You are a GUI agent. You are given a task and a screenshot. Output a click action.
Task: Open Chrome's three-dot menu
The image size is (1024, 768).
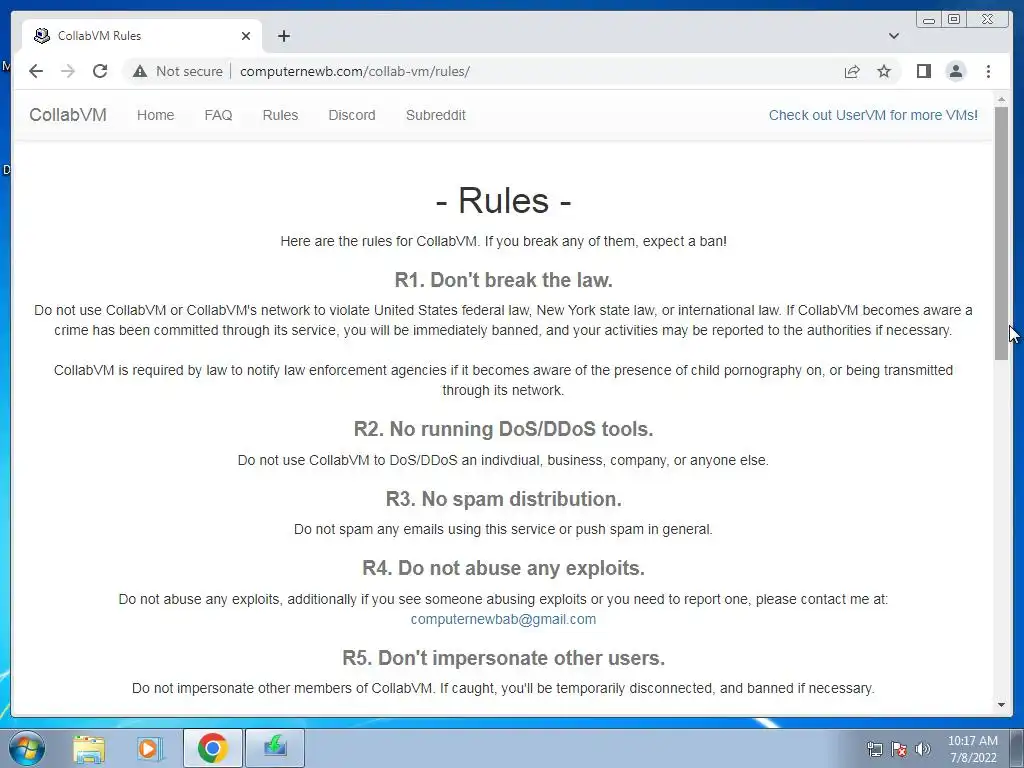[988, 71]
